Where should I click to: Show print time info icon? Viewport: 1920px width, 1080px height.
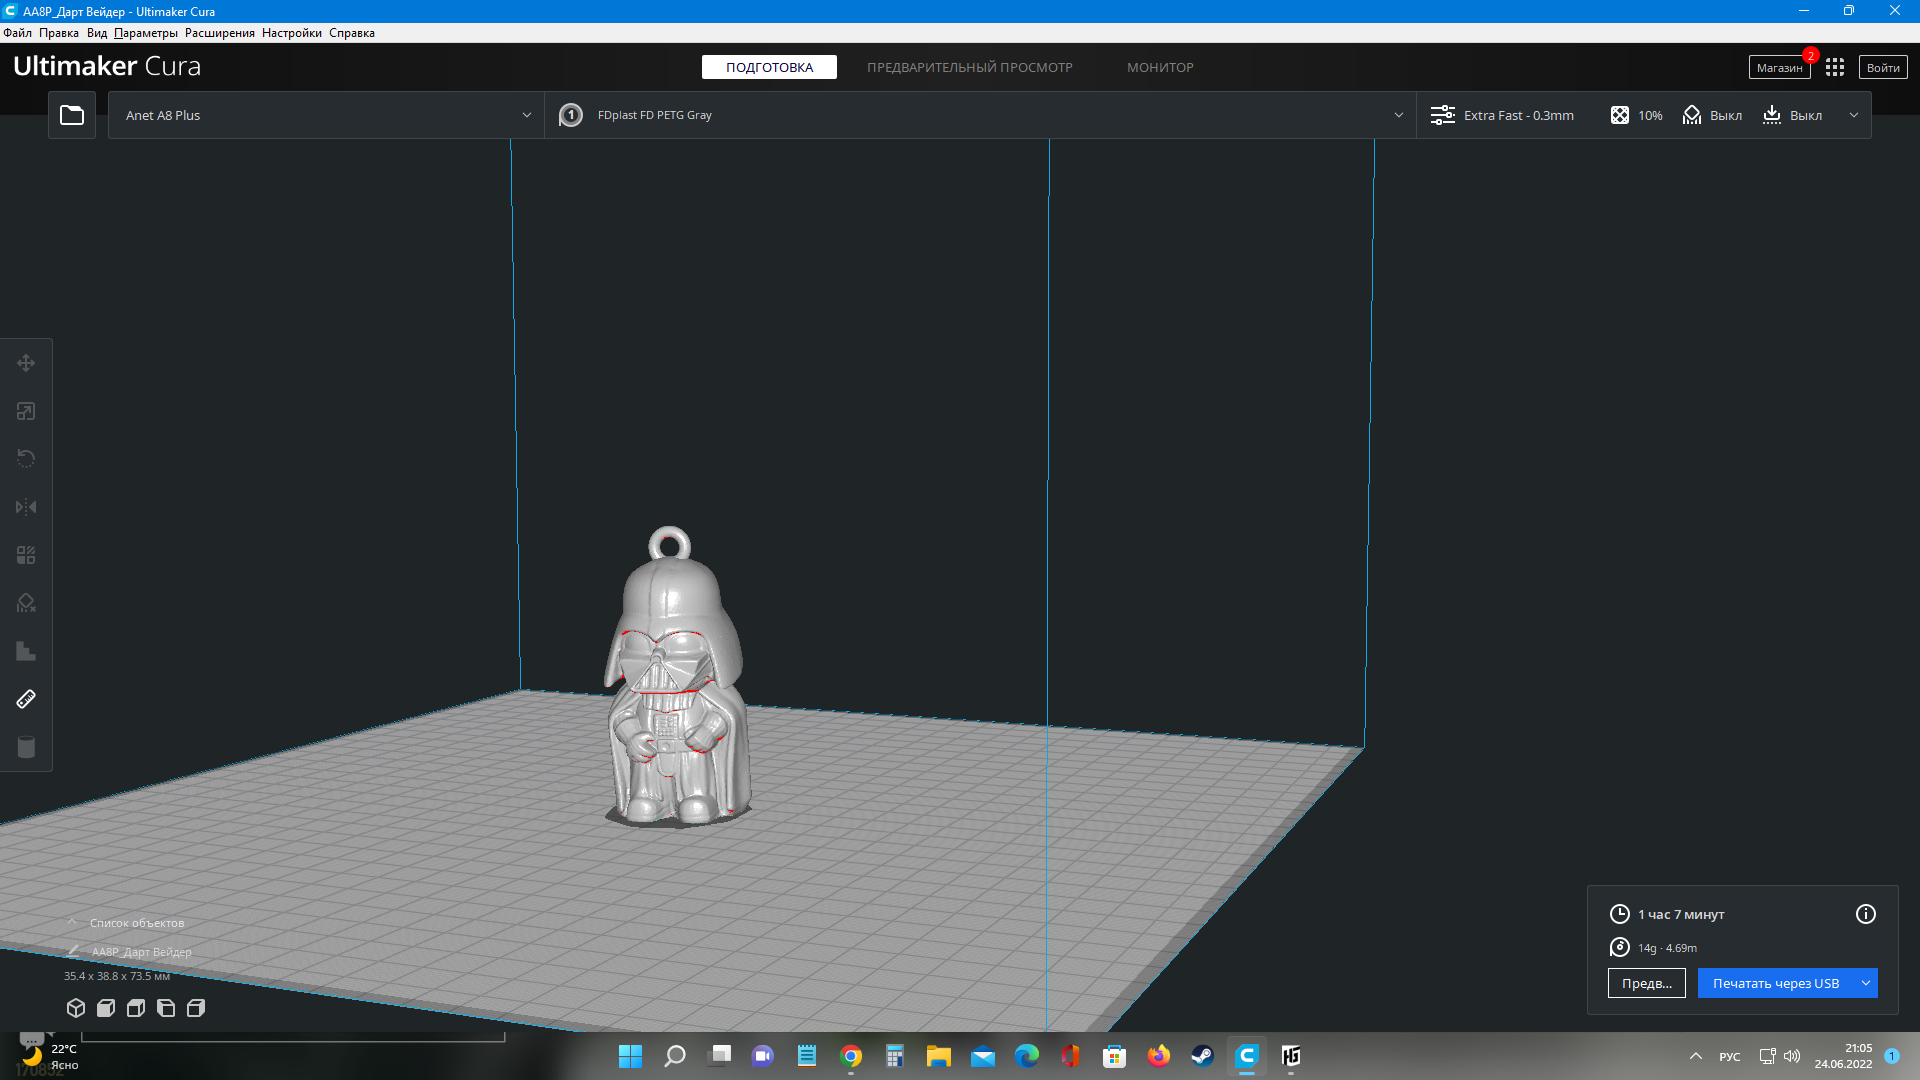coord(1865,914)
